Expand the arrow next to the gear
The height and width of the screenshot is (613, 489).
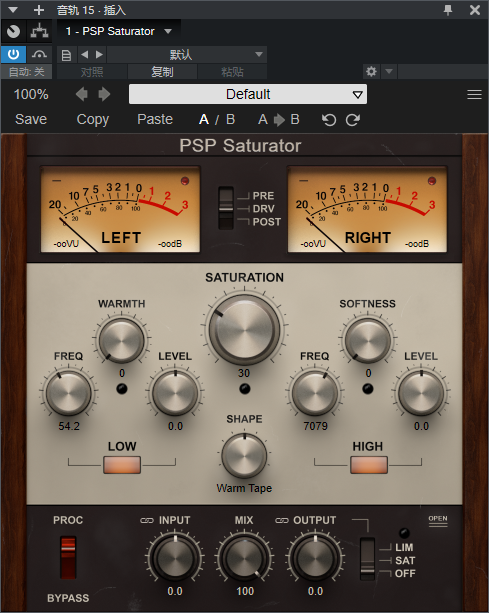coord(389,72)
